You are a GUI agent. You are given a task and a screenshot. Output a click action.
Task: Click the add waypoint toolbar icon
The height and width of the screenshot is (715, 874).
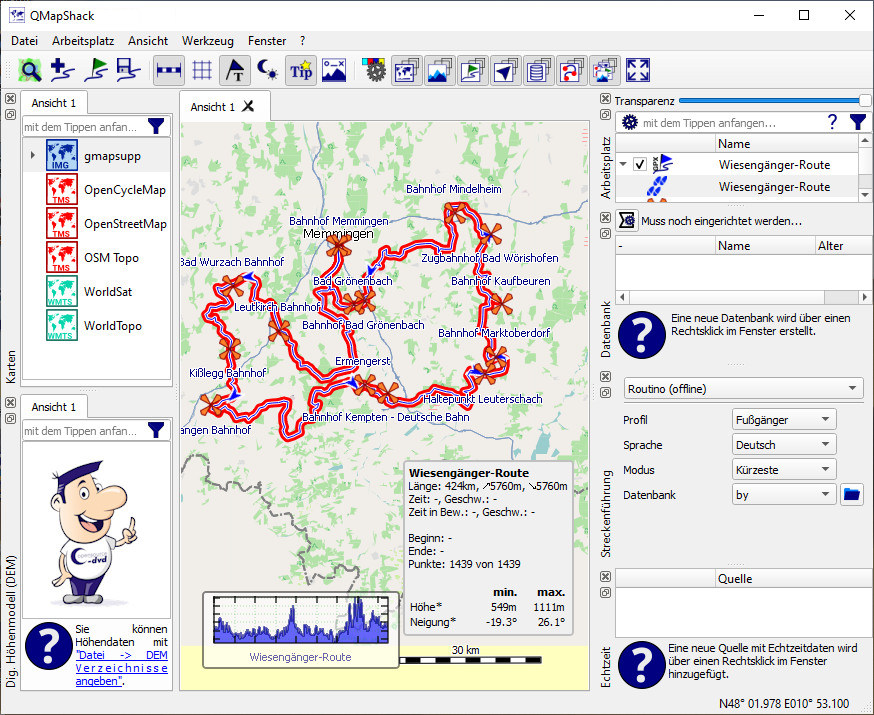[63, 70]
